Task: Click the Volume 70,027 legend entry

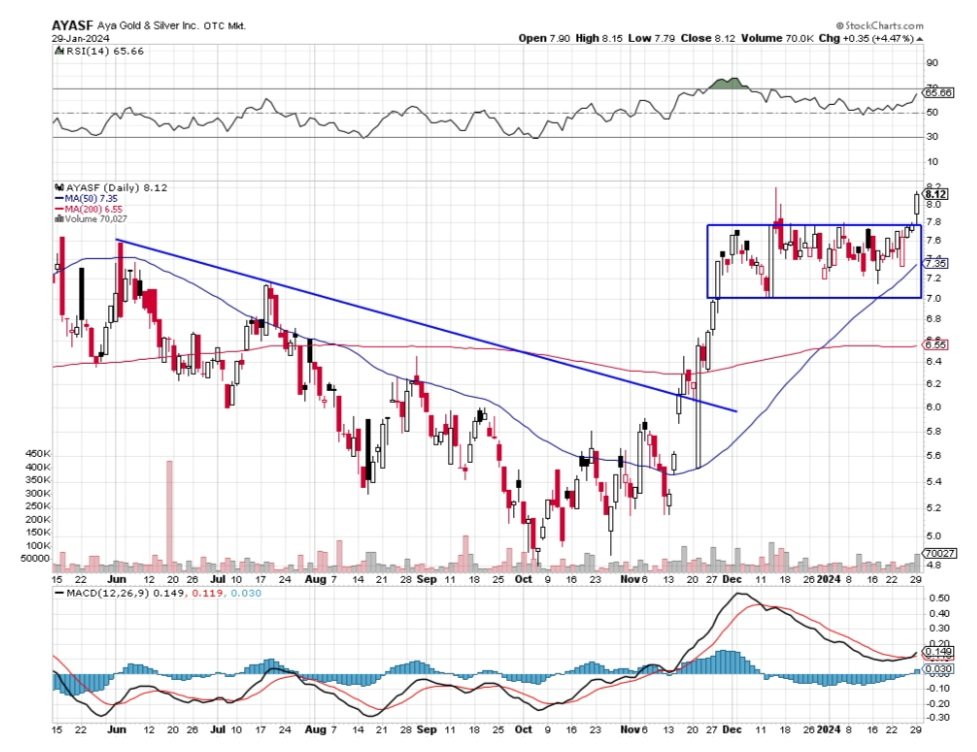Action: (x=91, y=219)
